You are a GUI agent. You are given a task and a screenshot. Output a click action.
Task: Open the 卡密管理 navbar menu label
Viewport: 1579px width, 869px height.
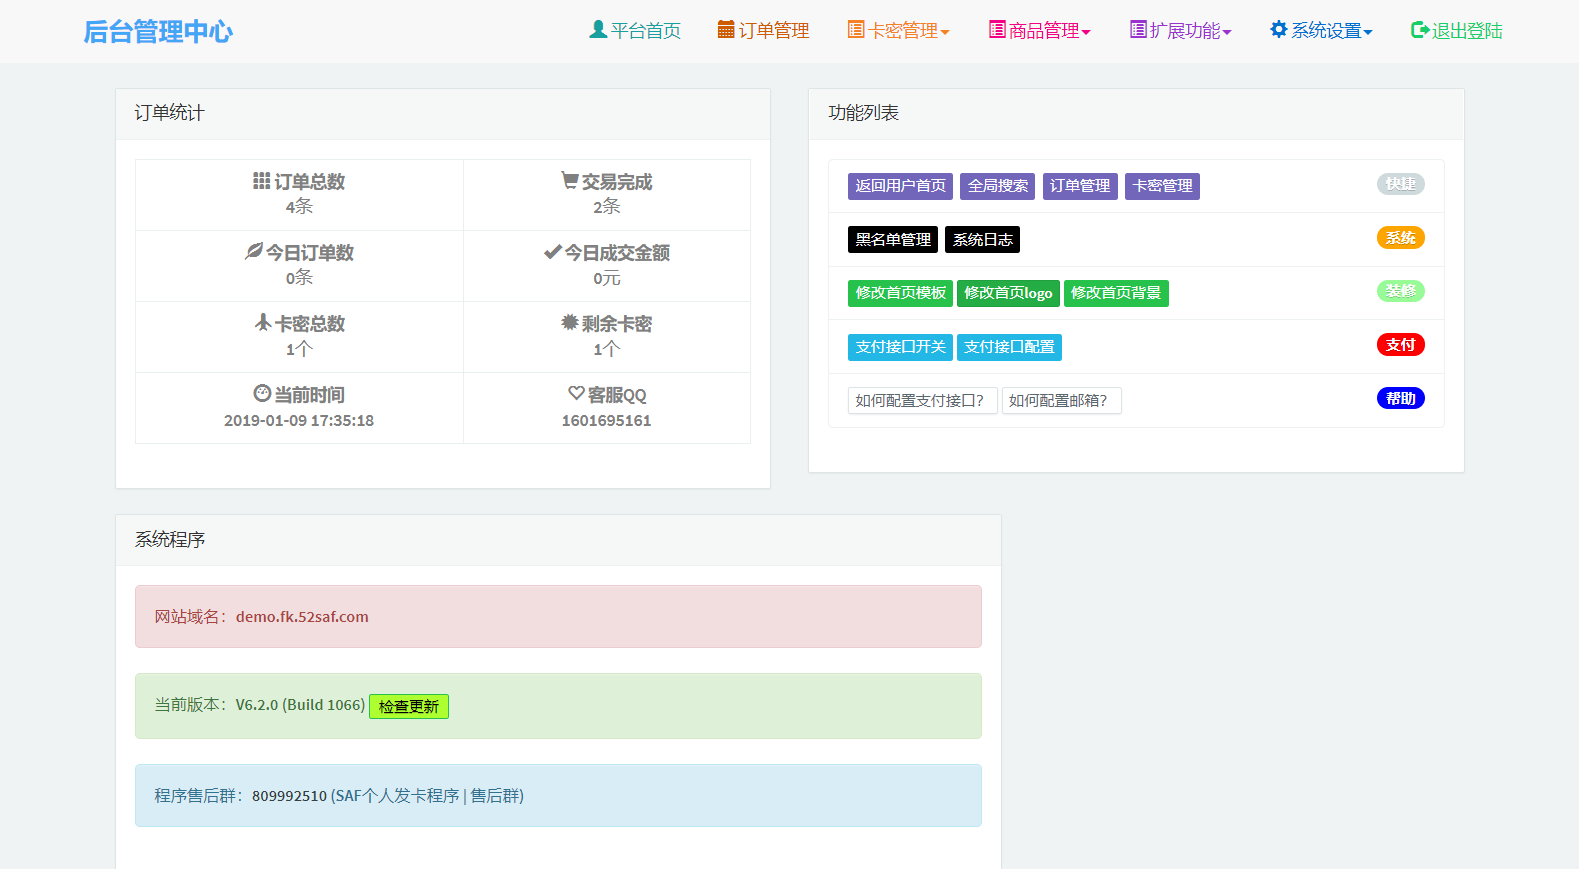pyautogui.click(x=903, y=31)
